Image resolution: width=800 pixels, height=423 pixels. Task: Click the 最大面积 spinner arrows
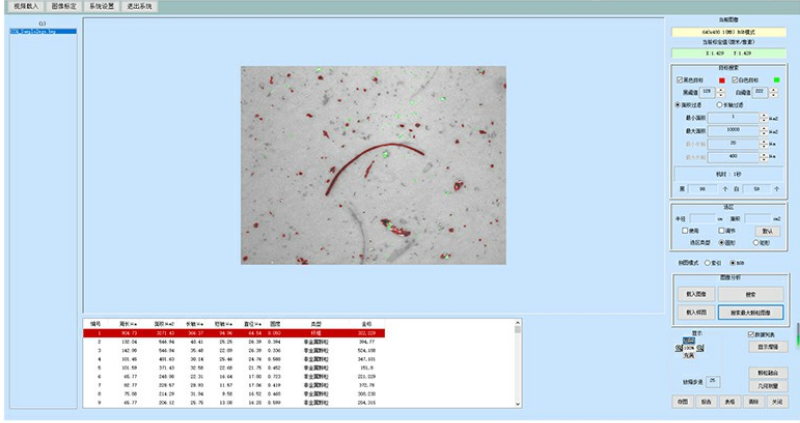pyautogui.click(x=763, y=131)
